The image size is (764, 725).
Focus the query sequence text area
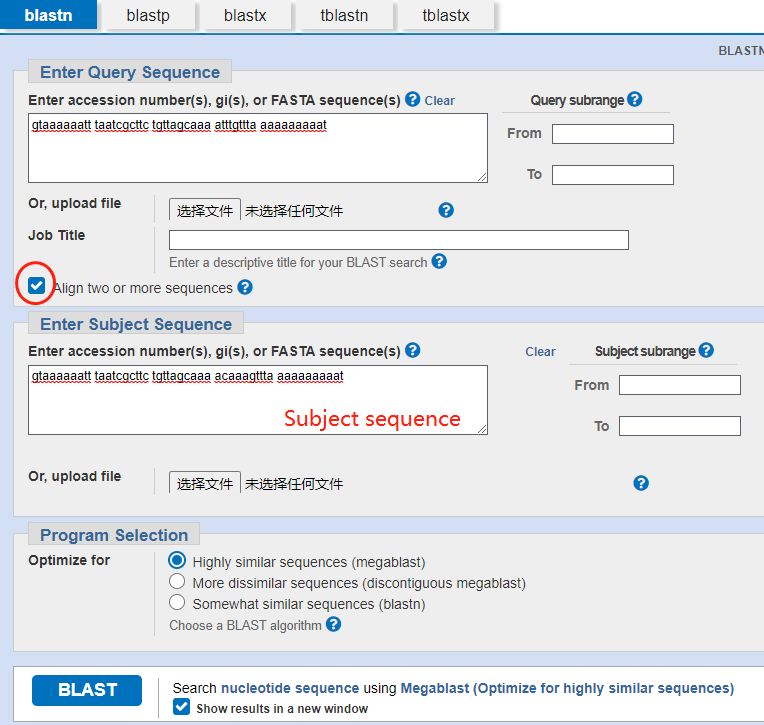258,148
